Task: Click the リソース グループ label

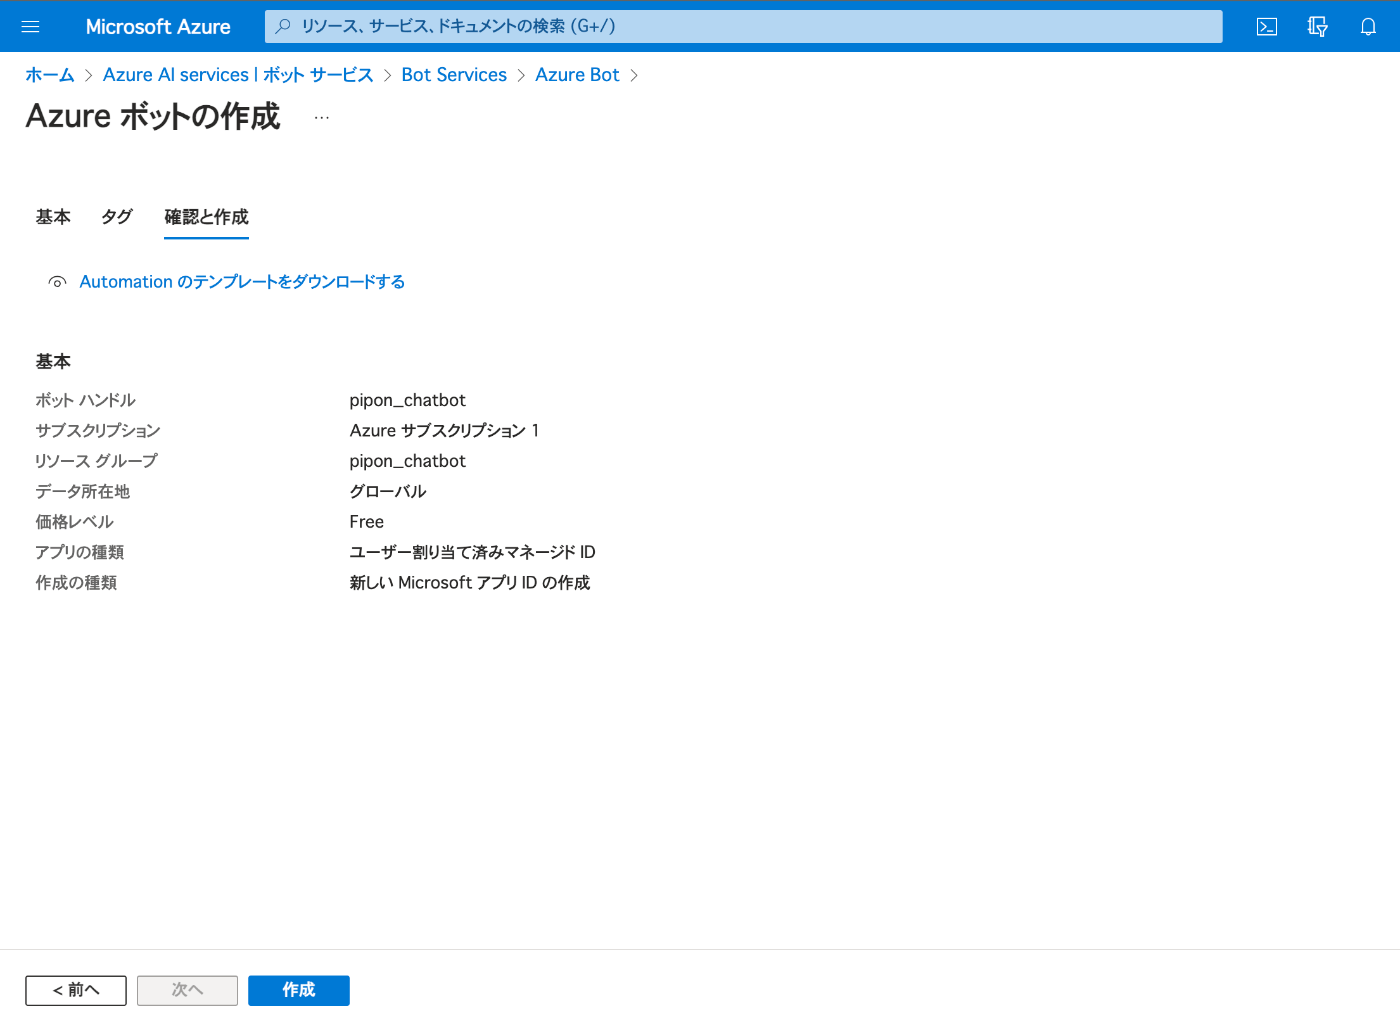Action: click(96, 461)
